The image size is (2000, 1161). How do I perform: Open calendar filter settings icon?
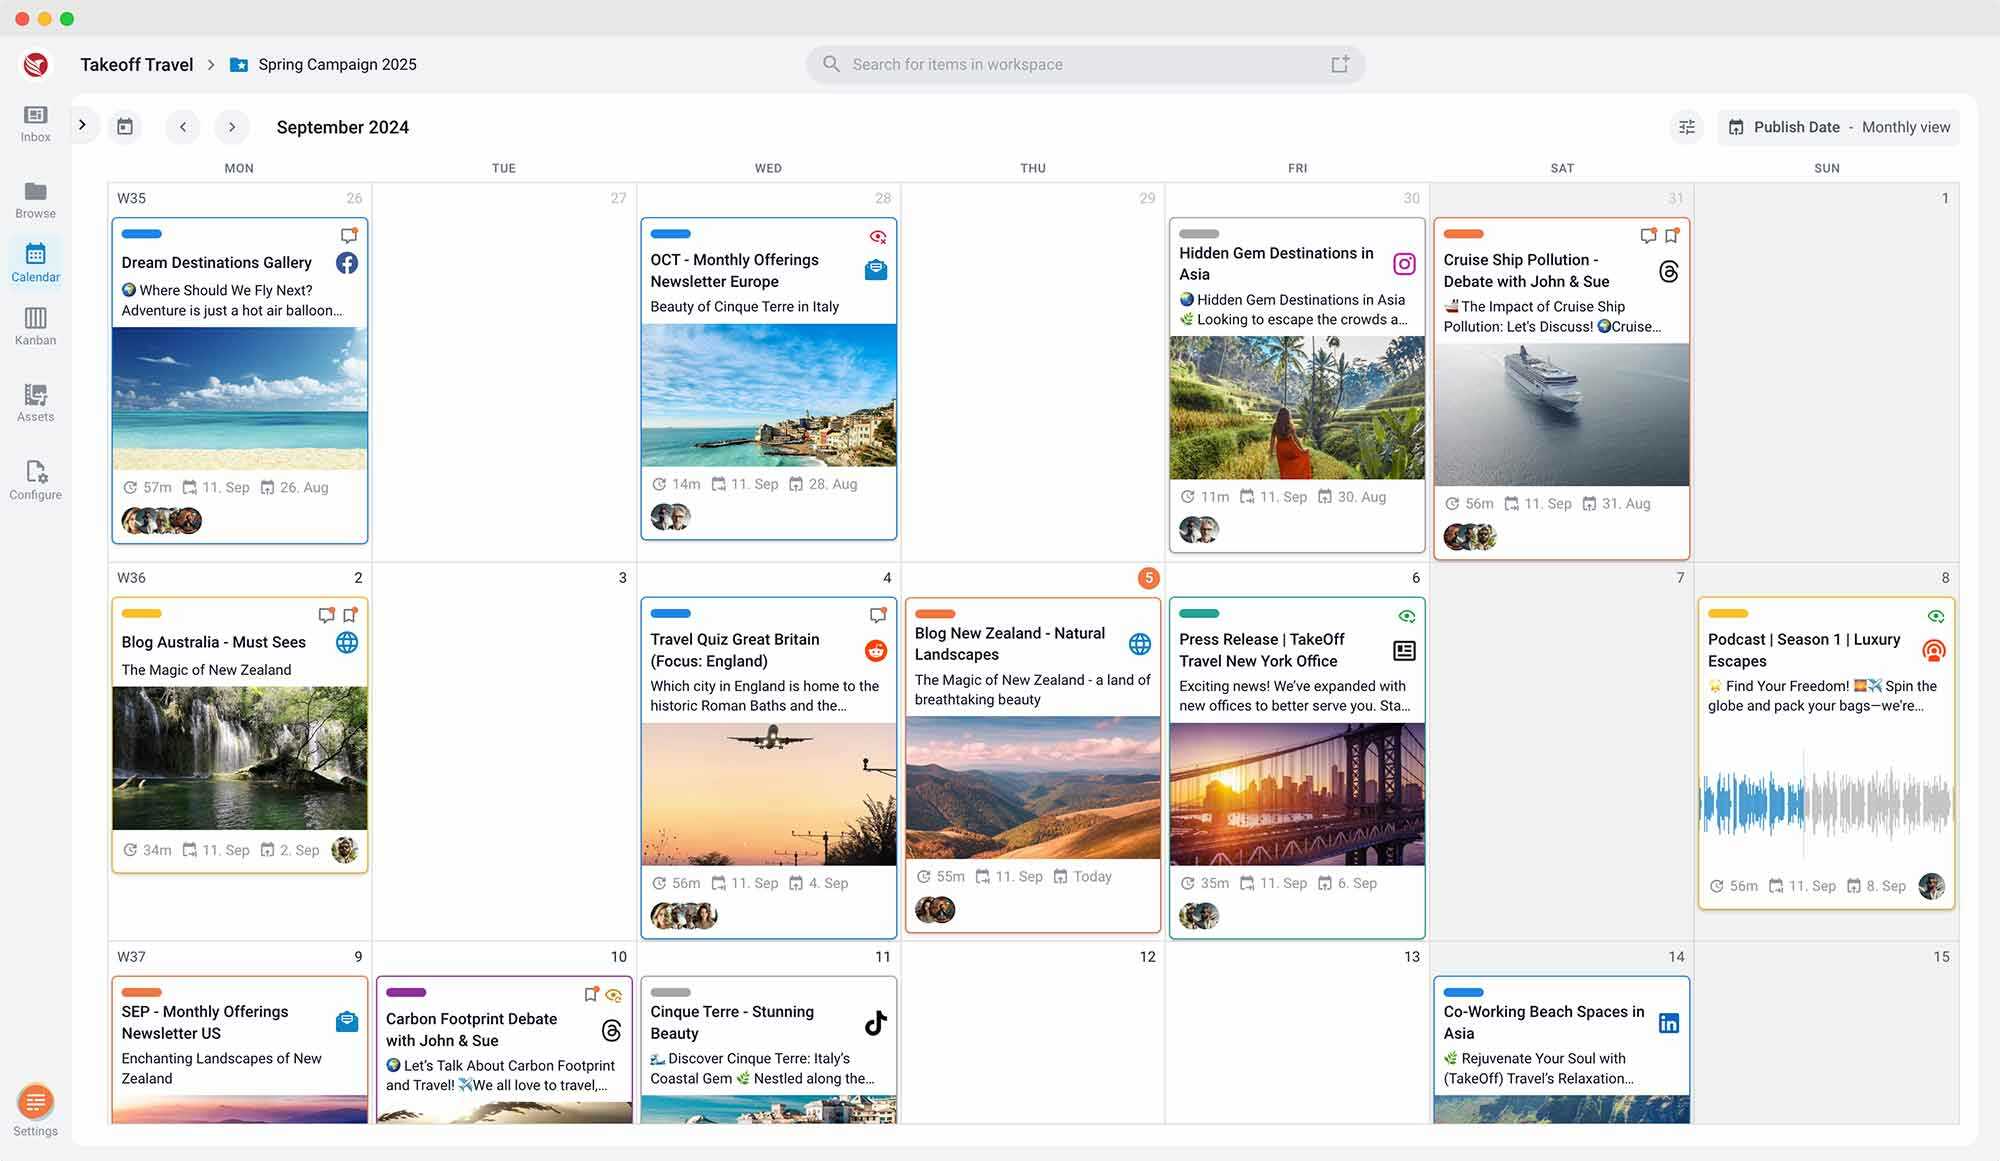[x=1686, y=127]
